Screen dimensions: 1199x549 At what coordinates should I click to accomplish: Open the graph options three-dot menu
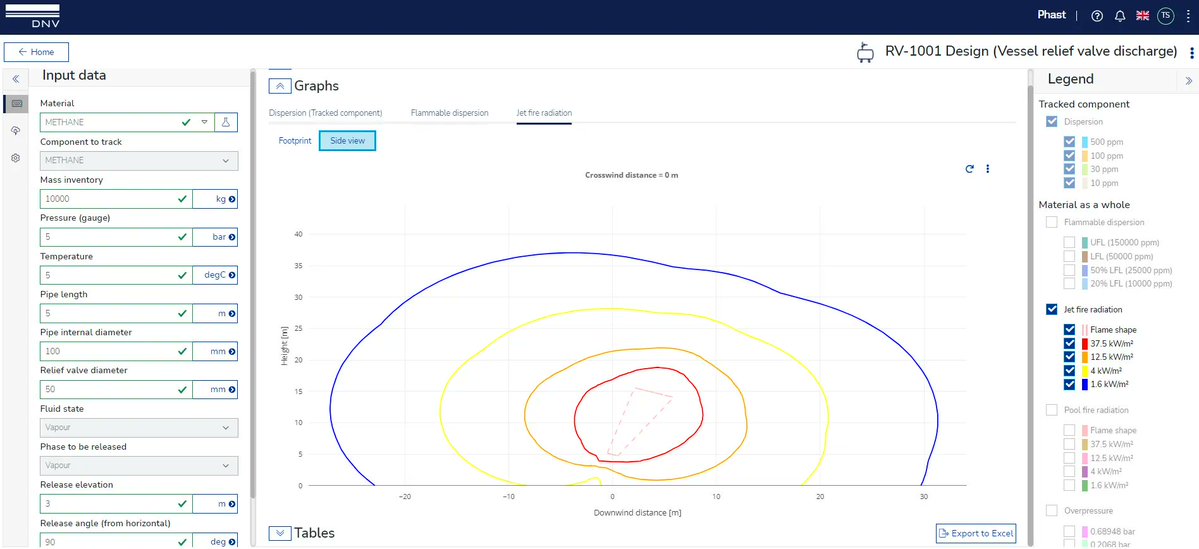[988, 169]
